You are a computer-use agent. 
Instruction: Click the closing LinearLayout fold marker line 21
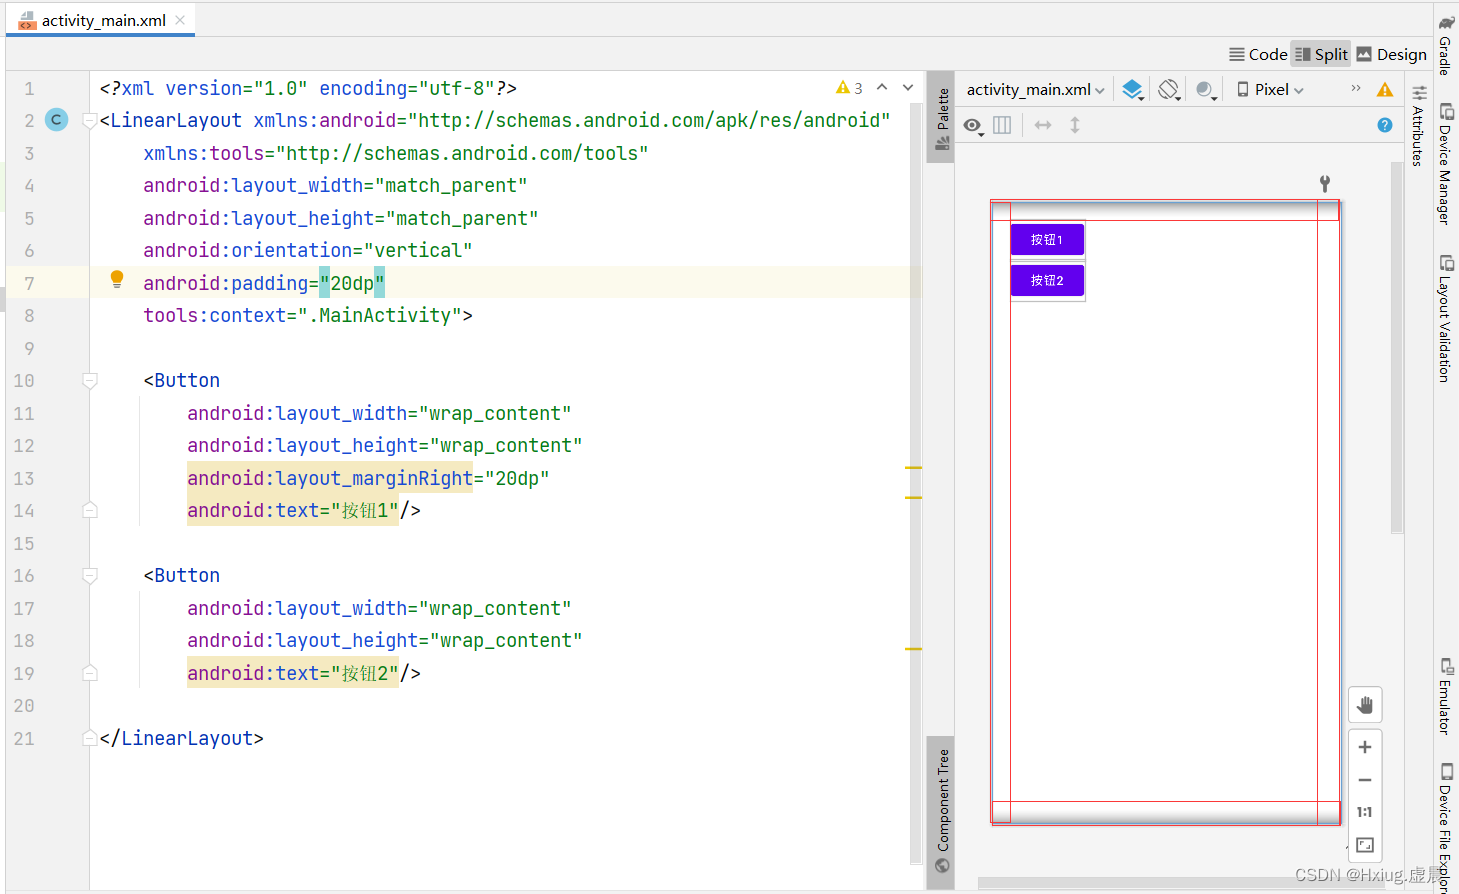pos(89,738)
